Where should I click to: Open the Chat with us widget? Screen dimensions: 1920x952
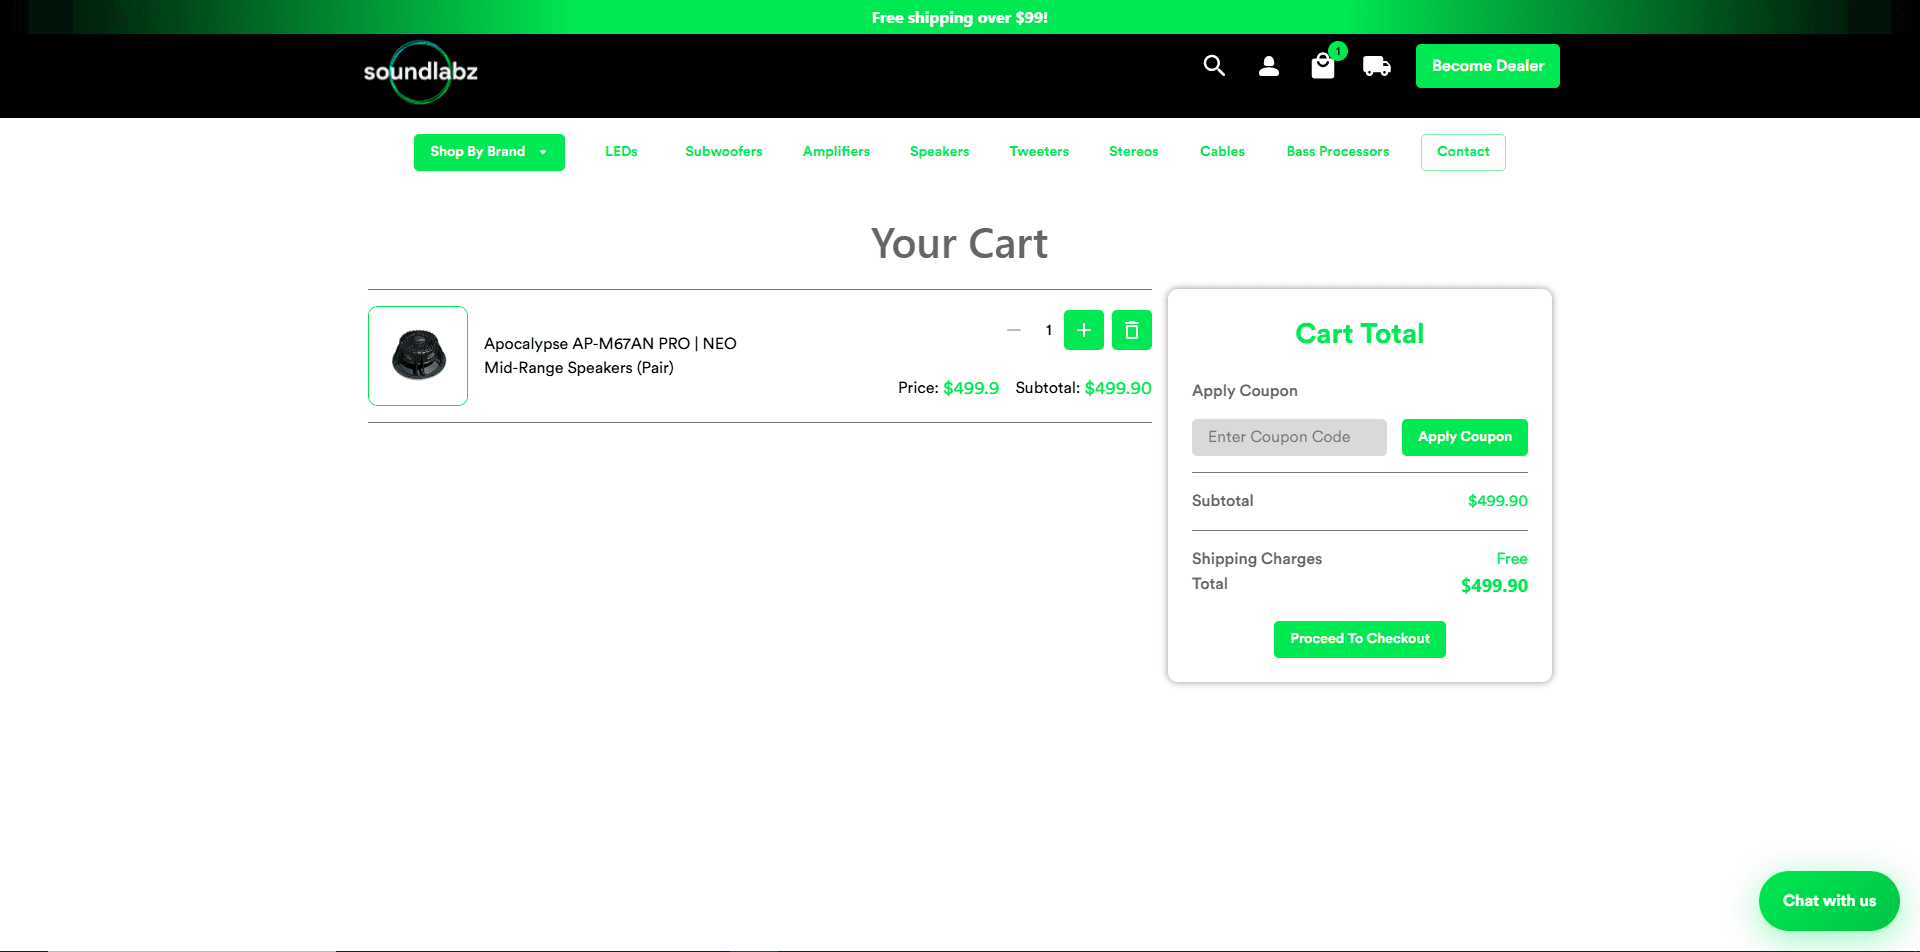1829,901
